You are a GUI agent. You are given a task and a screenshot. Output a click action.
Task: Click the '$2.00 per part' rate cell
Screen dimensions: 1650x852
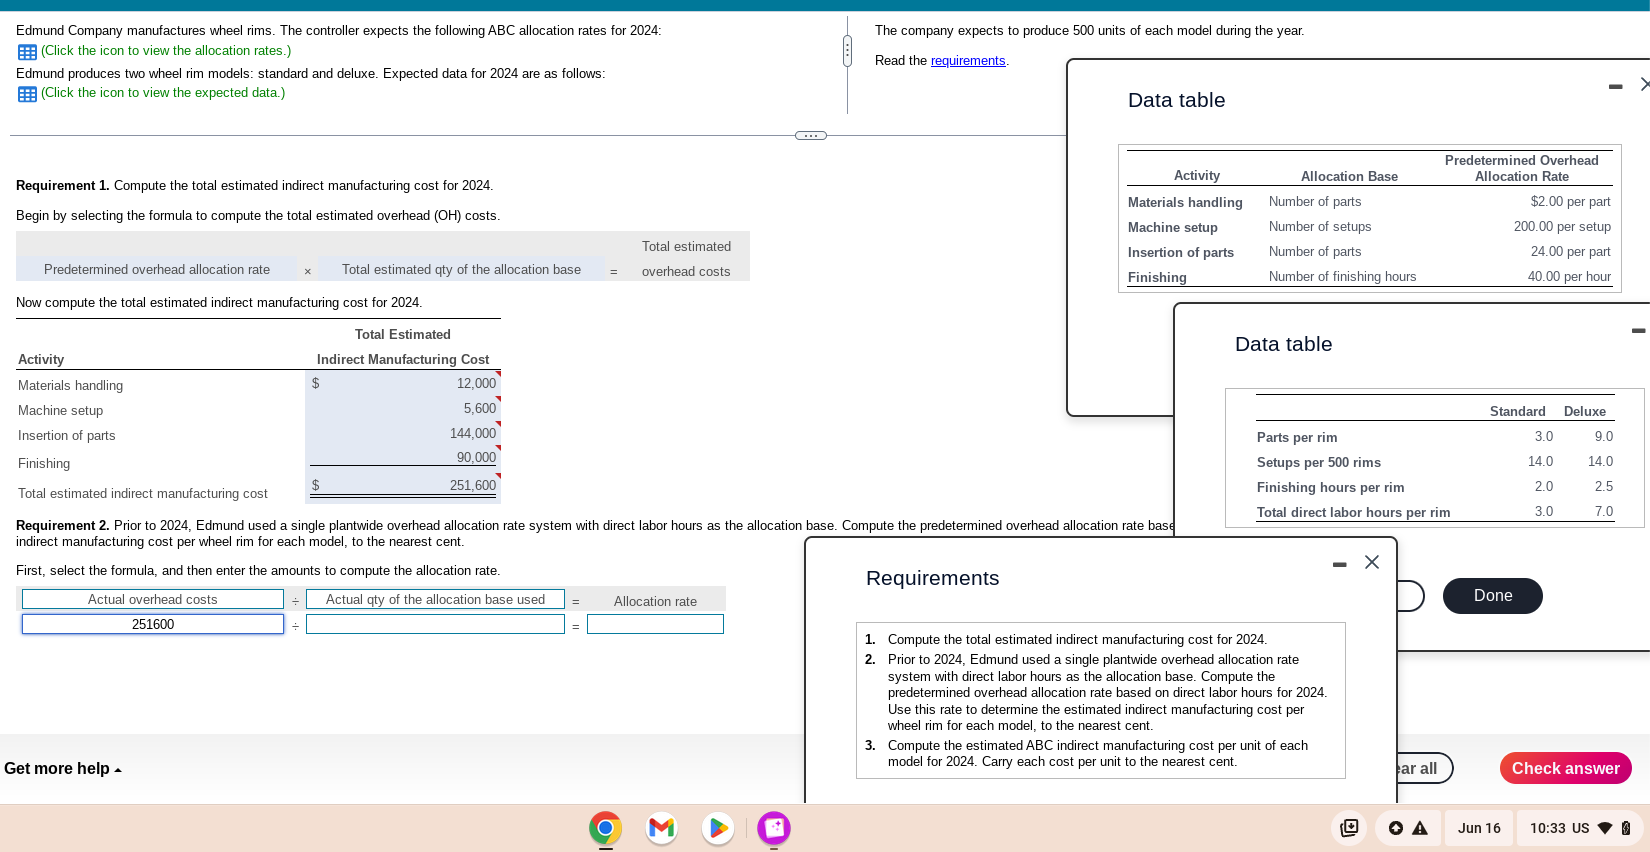1570,202
